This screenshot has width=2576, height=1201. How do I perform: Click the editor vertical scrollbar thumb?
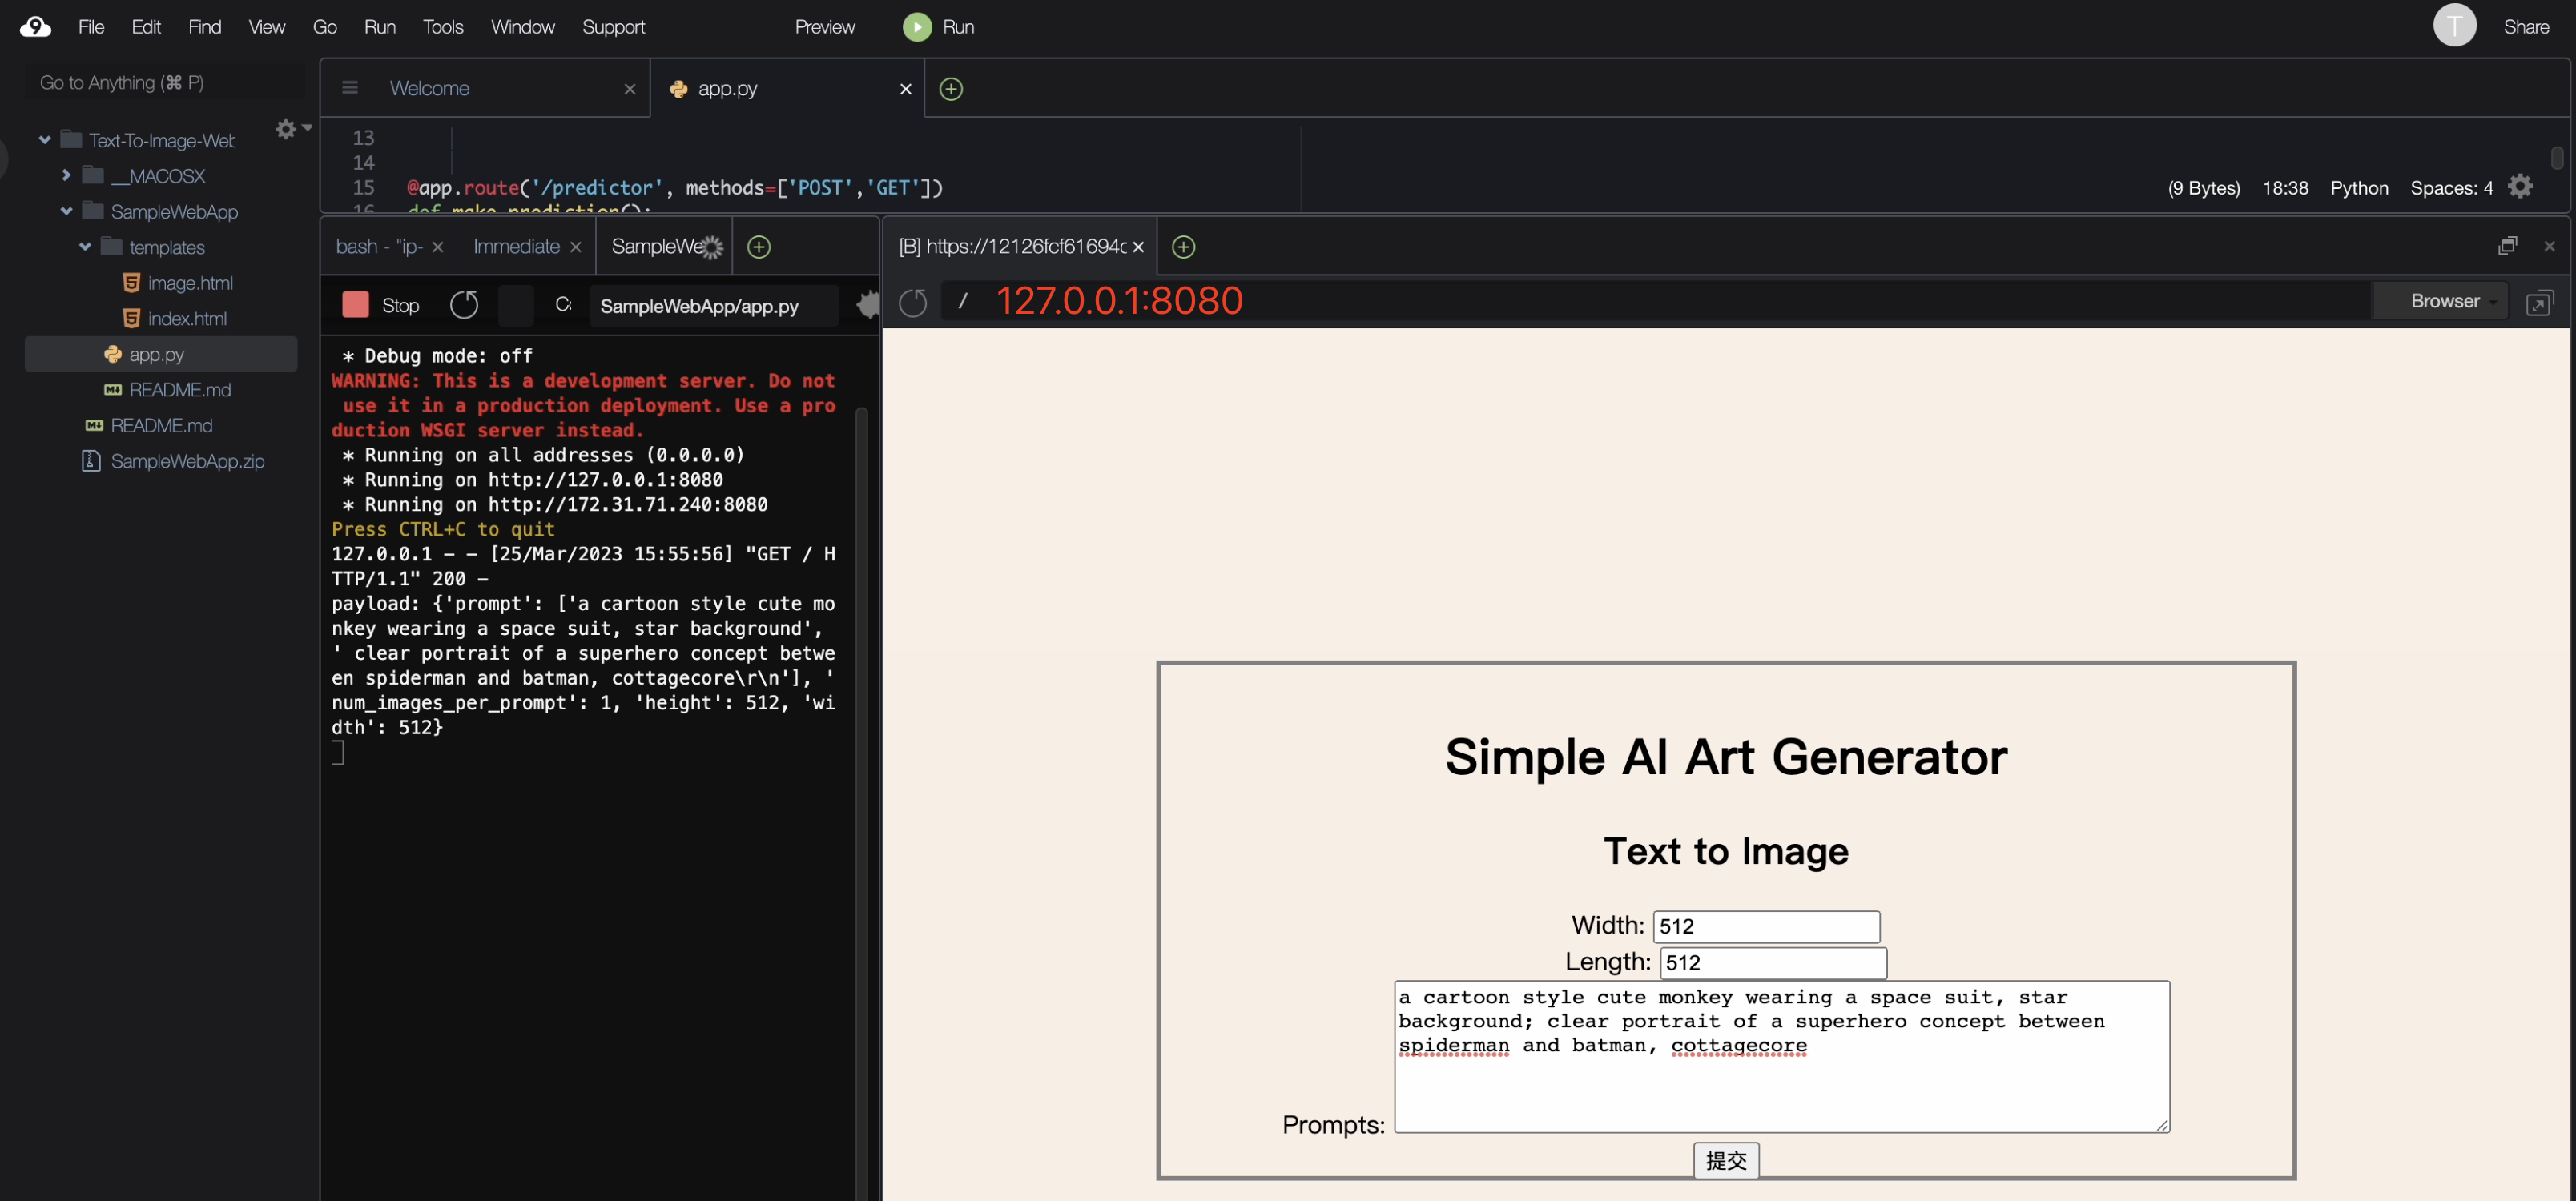click(x=2556, y=158)
